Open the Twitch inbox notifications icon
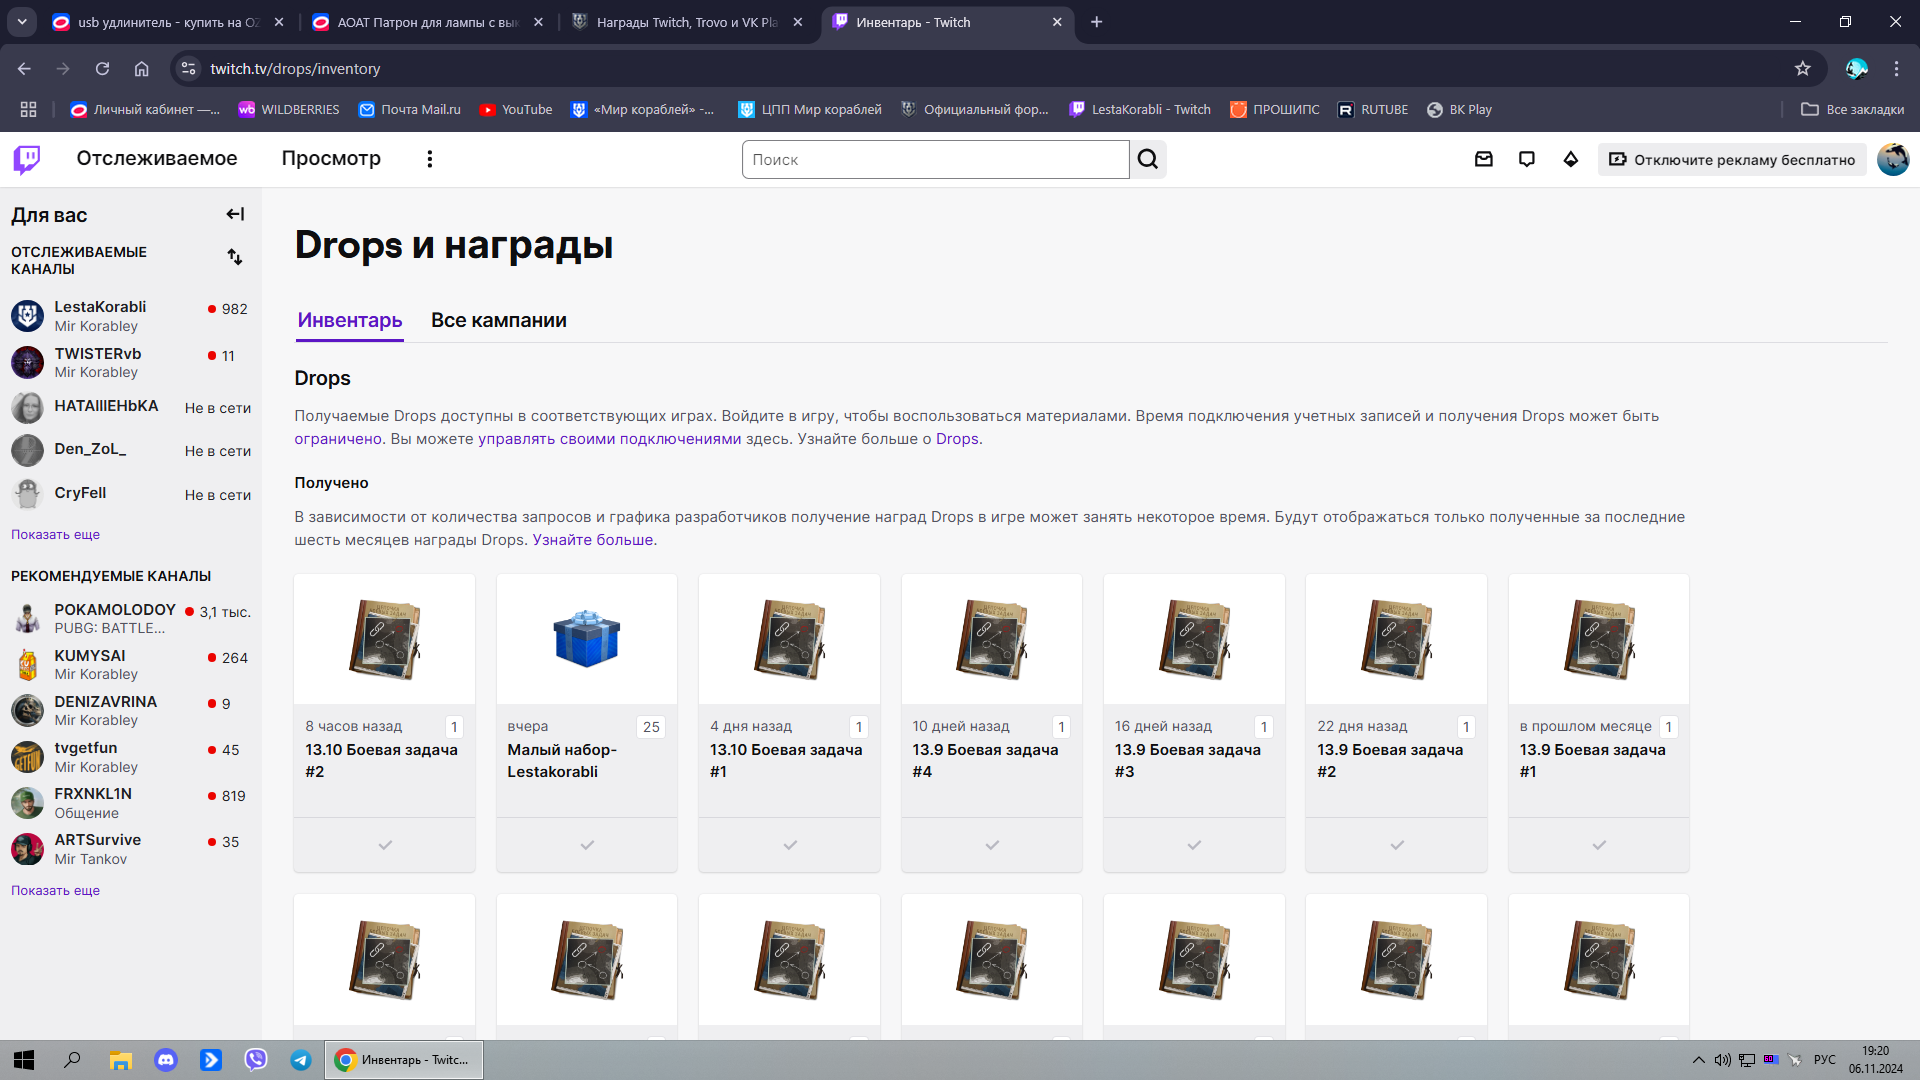Image resolution: width=1920 pixels, height=1080 pixels. pyautogui.click(x=1484, y=159)
